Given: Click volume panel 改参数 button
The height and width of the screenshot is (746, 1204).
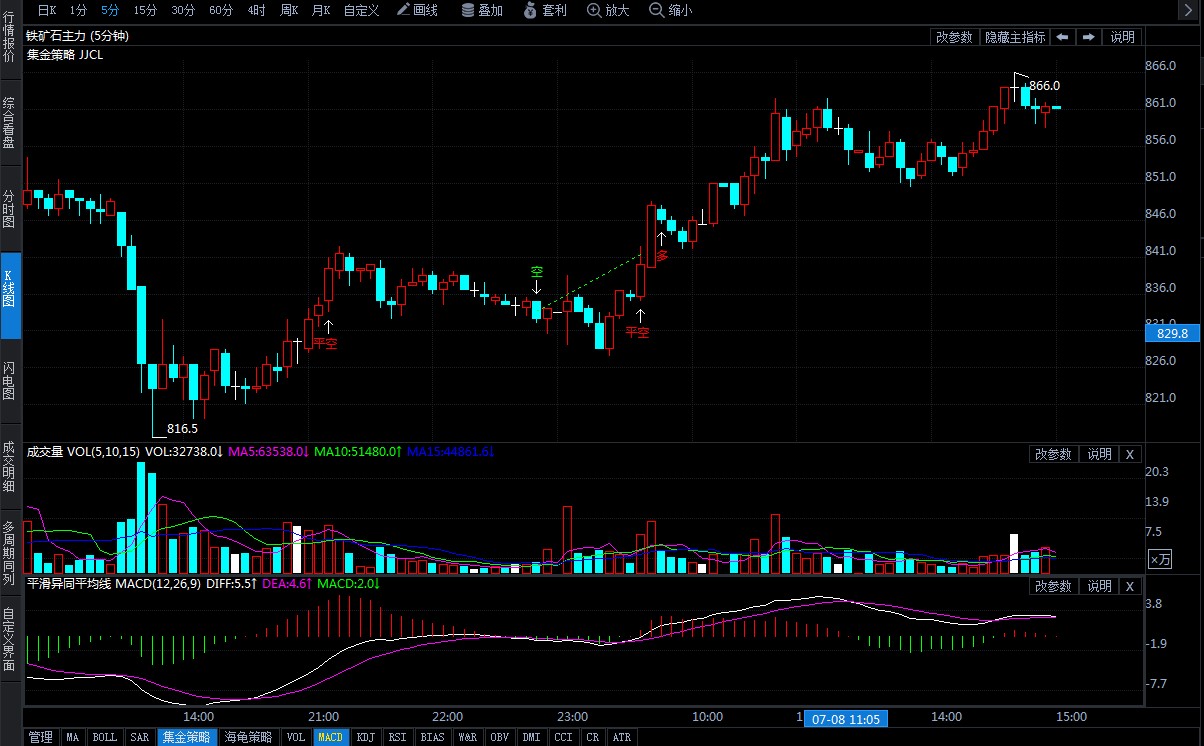Looking at the screenshot, I should tap(1054, 454).
